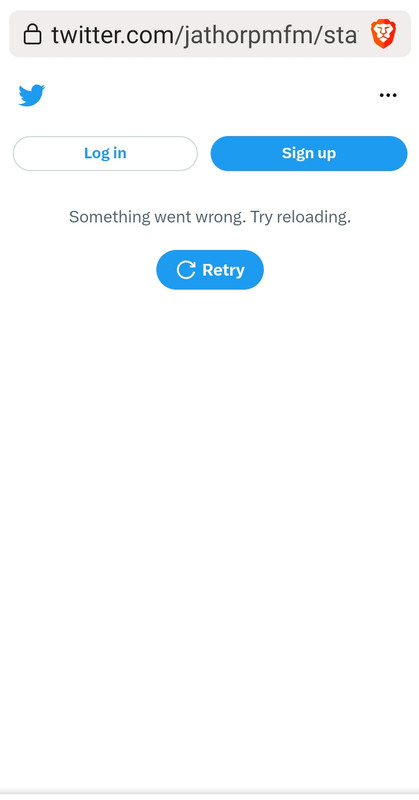This screenshot has height=800, width=419.
Task: Tap the blue Sign up button
Action: (x=309, y=154)
